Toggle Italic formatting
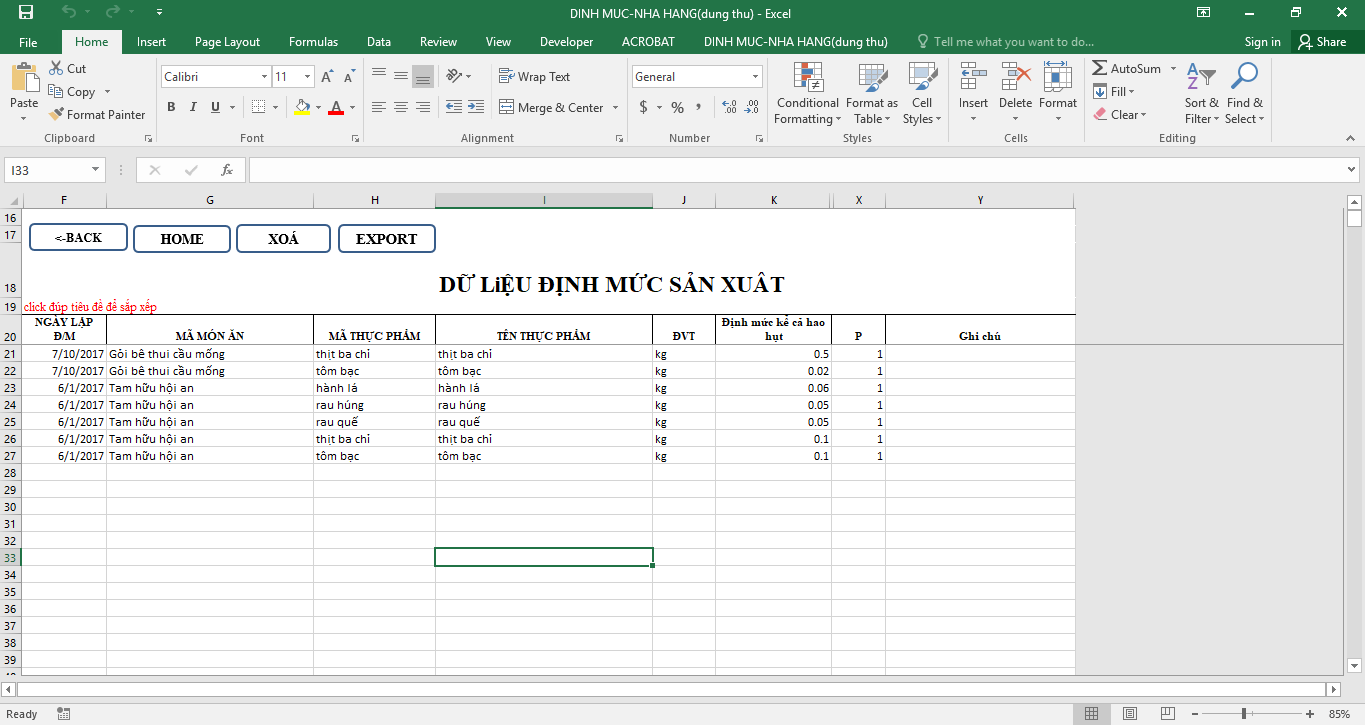 tap(193, 108)
